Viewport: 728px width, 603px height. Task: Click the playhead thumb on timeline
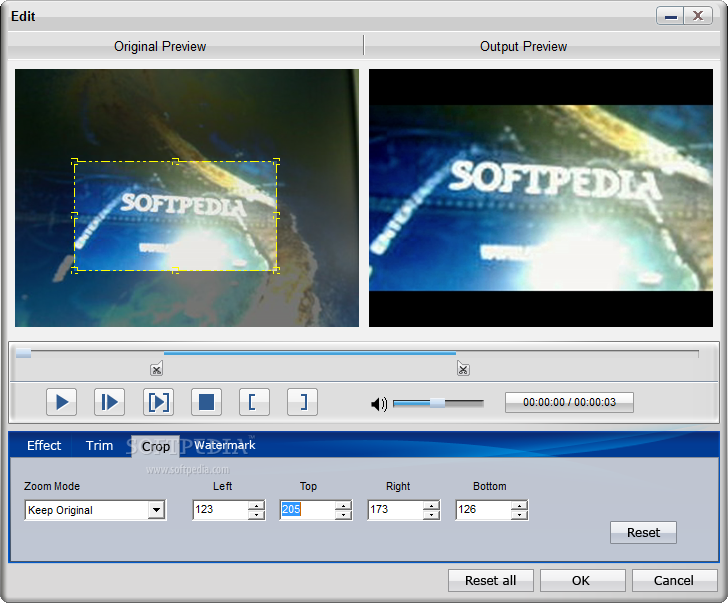23,354
